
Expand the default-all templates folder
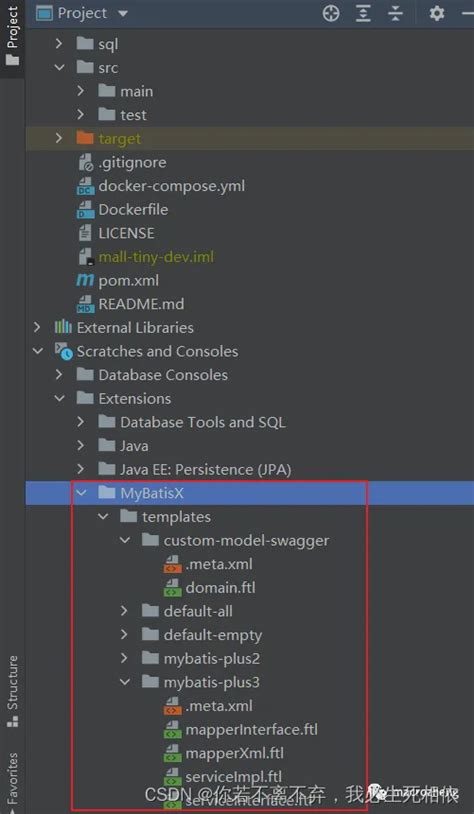[x=124, y=611]
